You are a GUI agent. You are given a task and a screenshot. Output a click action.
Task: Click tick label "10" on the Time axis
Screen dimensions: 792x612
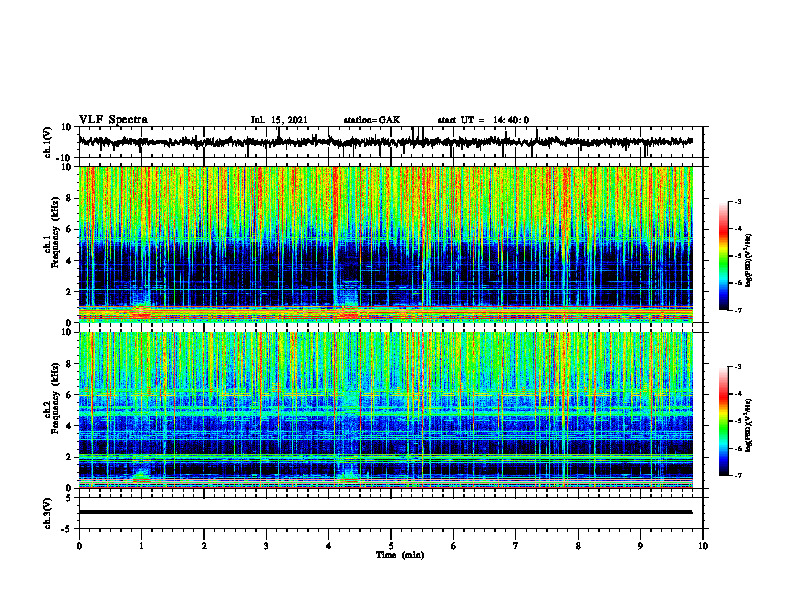703,546
